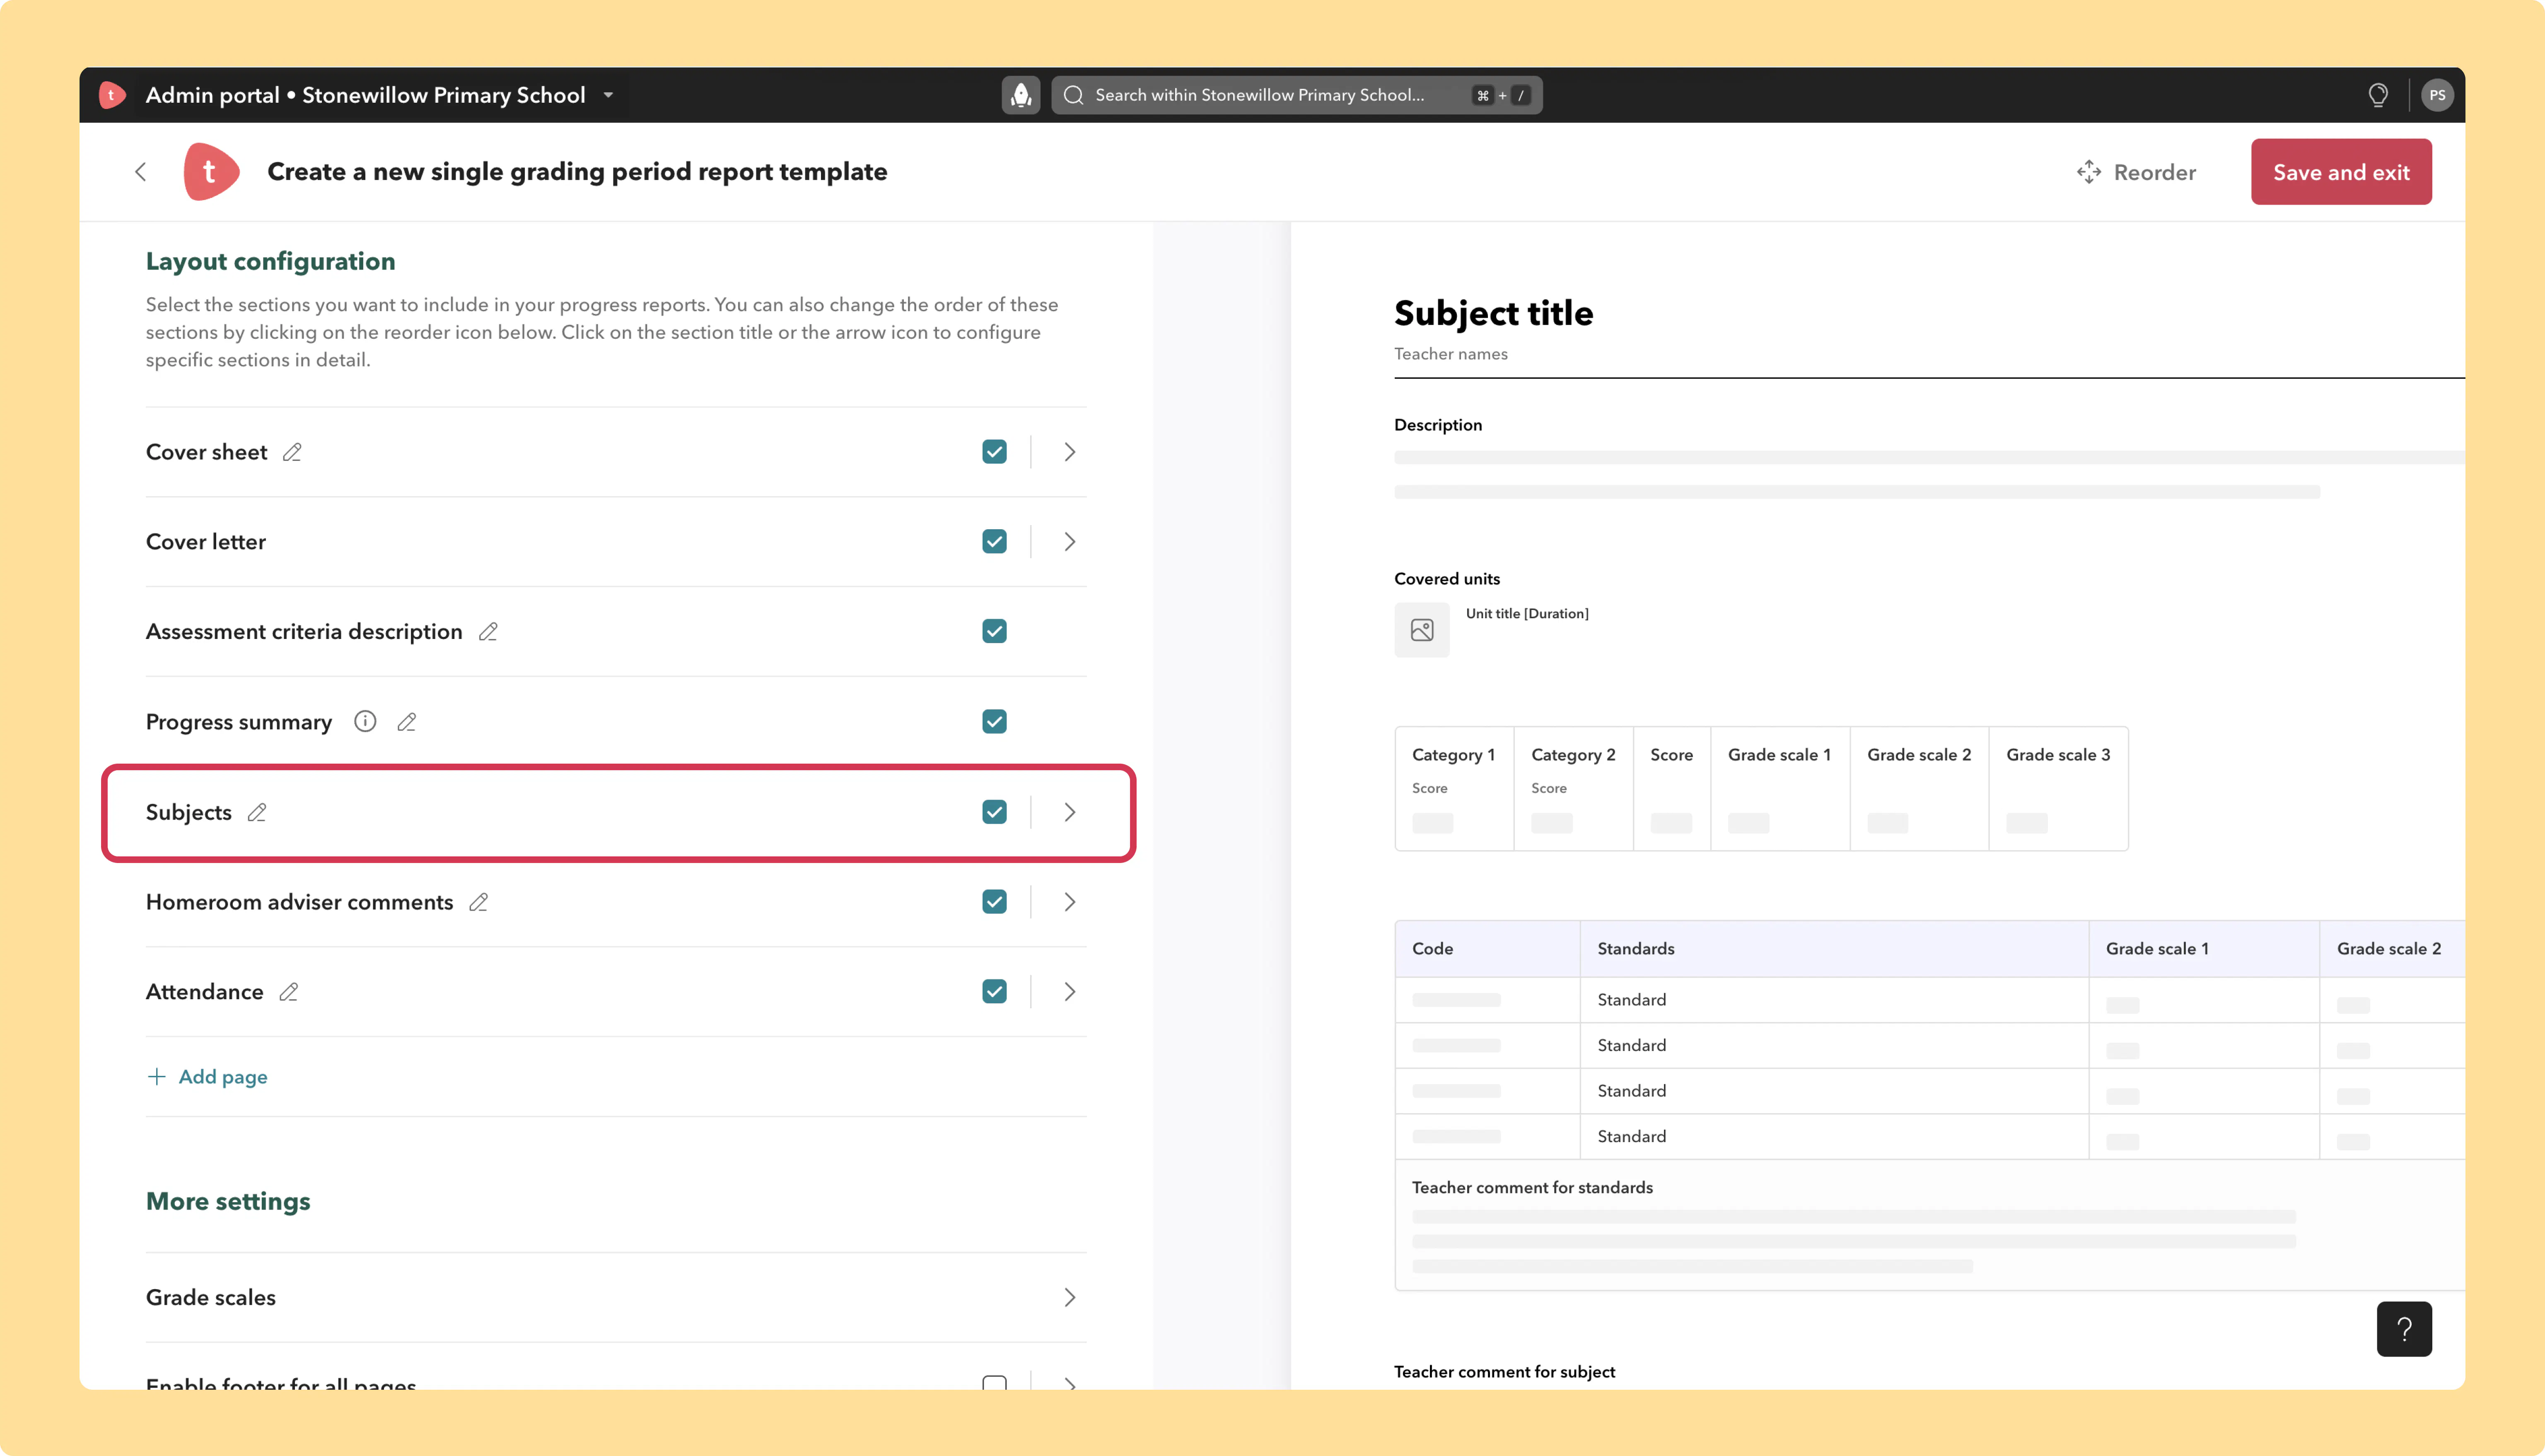Toggle Homeroom adviser comments checkbox
Image resolution: width=2545 pixels, height=1456 pixels.
tap(994, 902)
